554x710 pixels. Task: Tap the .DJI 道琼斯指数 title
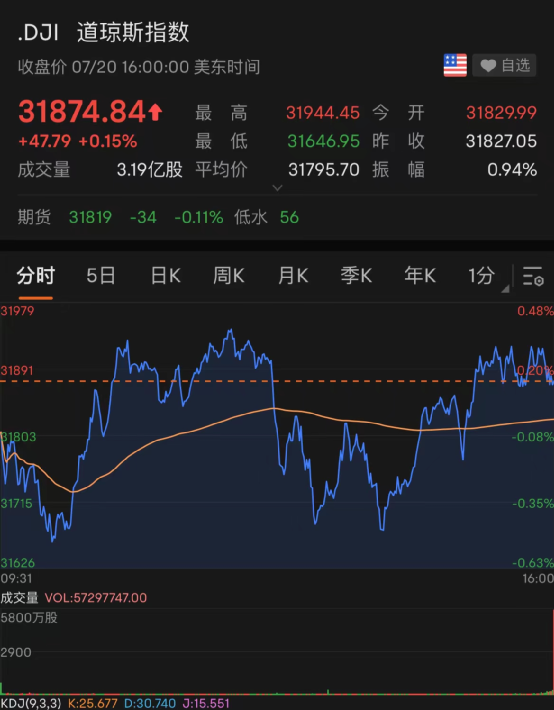(x=103, y=33)
